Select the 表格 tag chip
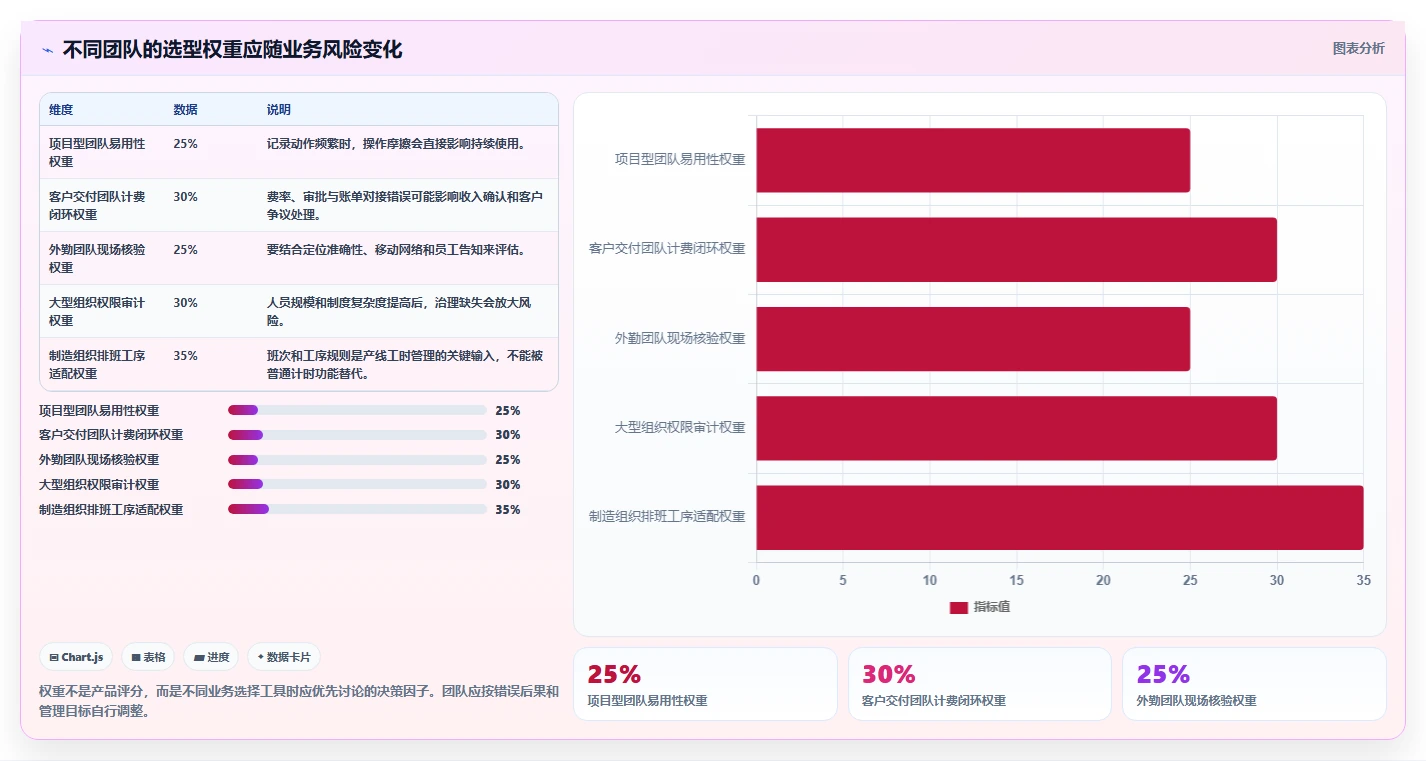This screenshot has height=761, width=1426. pyautogui.click(x=148, y=657)
